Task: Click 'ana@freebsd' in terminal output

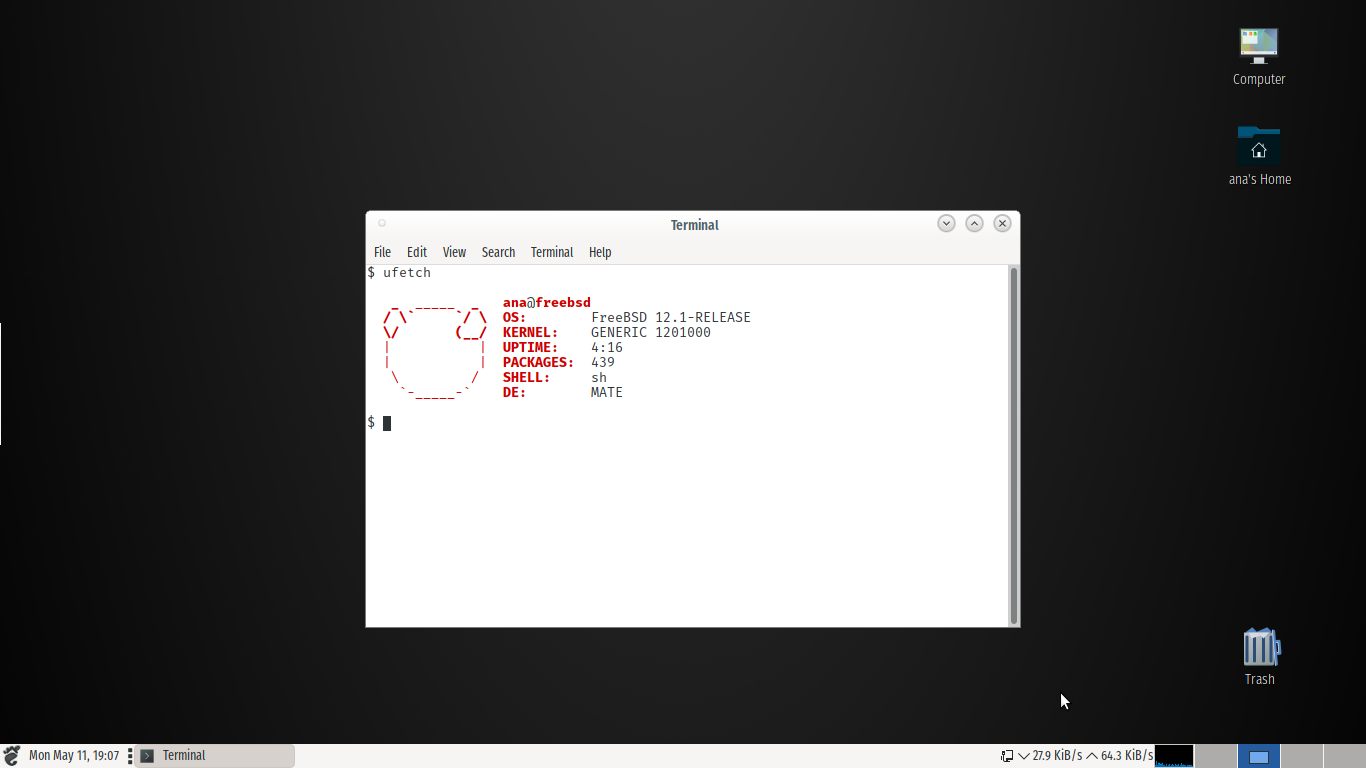Action: (x=547, y=302)
